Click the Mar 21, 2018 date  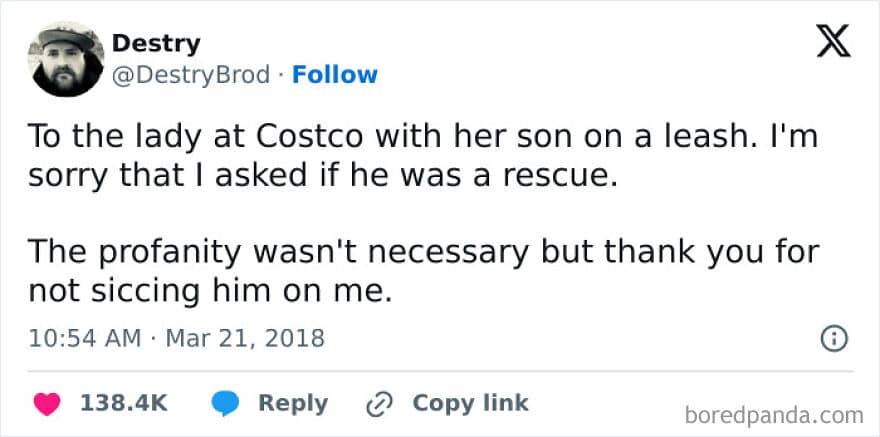pos(245,338)
